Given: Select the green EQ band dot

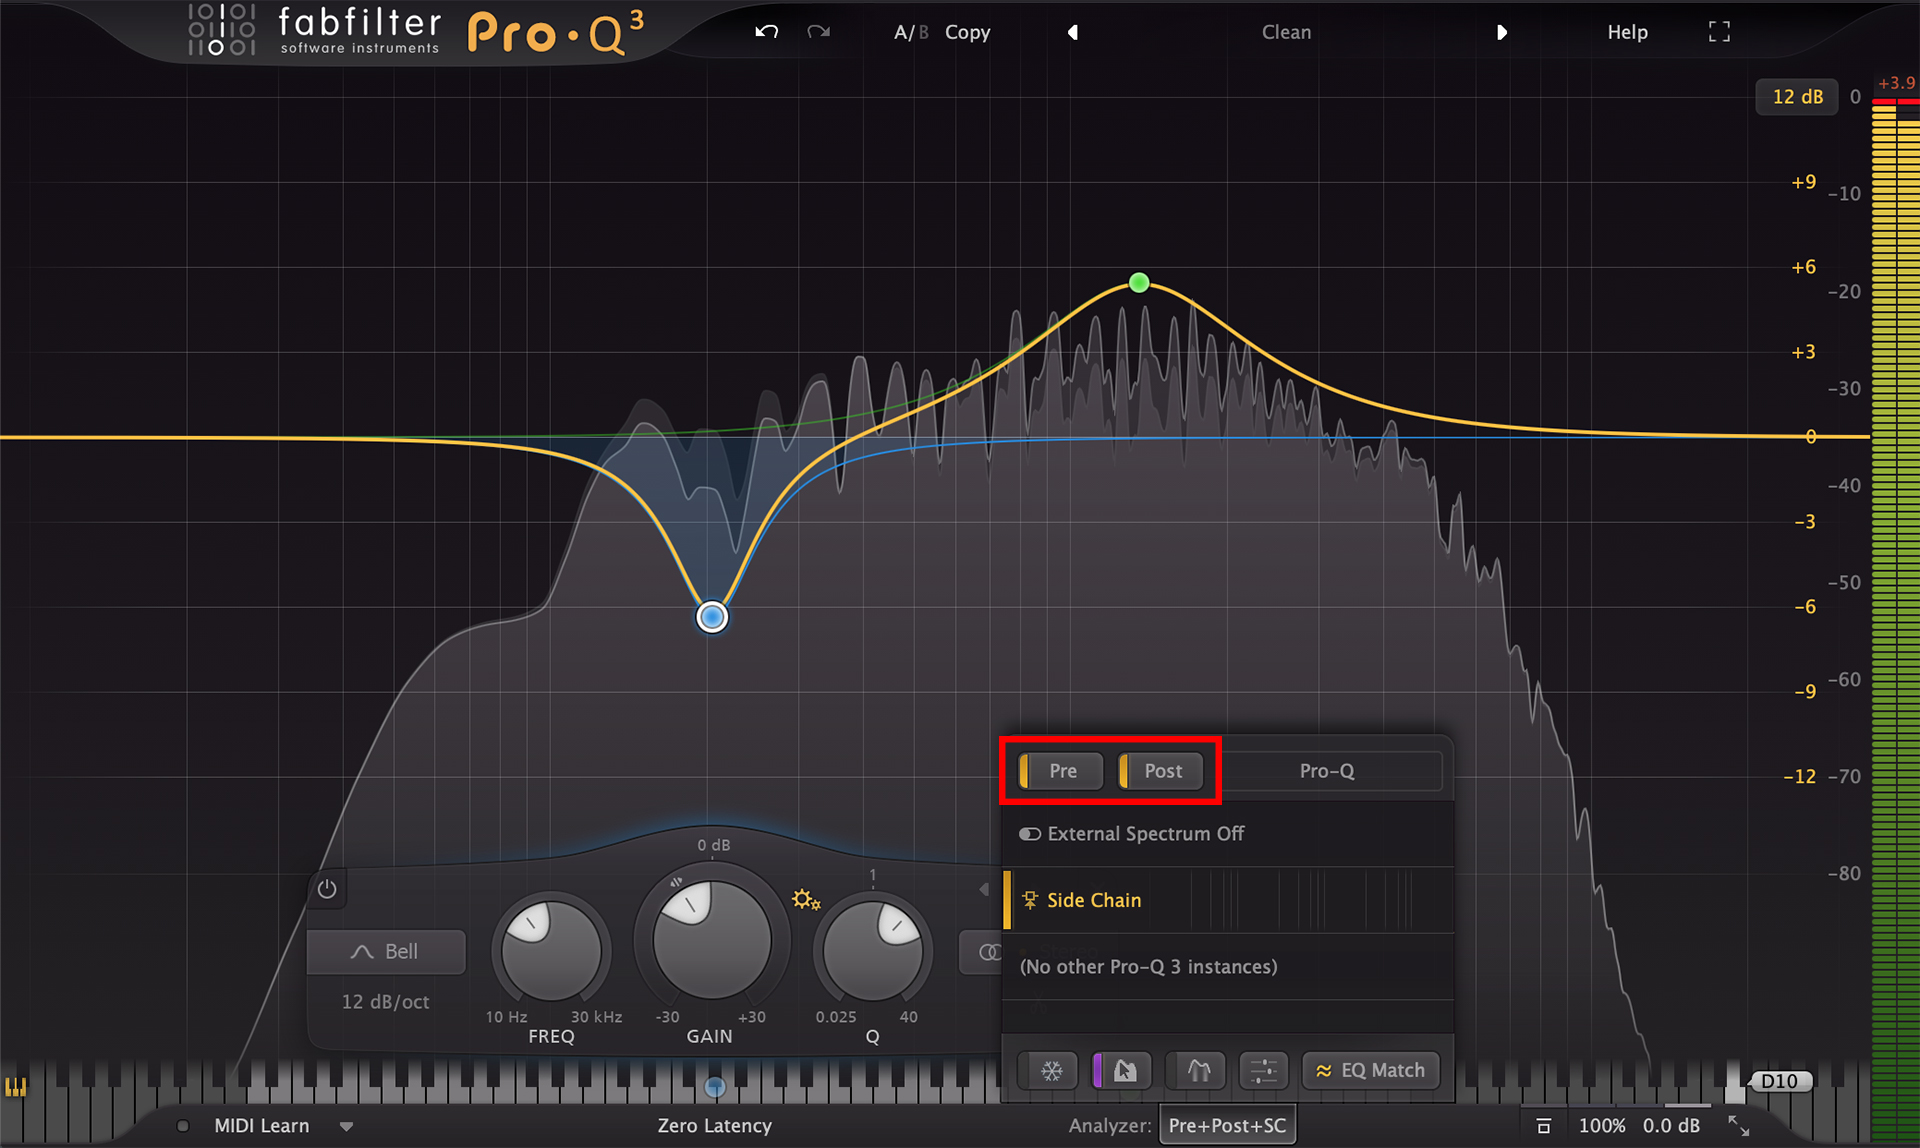Looking at the screenshot, I should tap(1139, 283).
